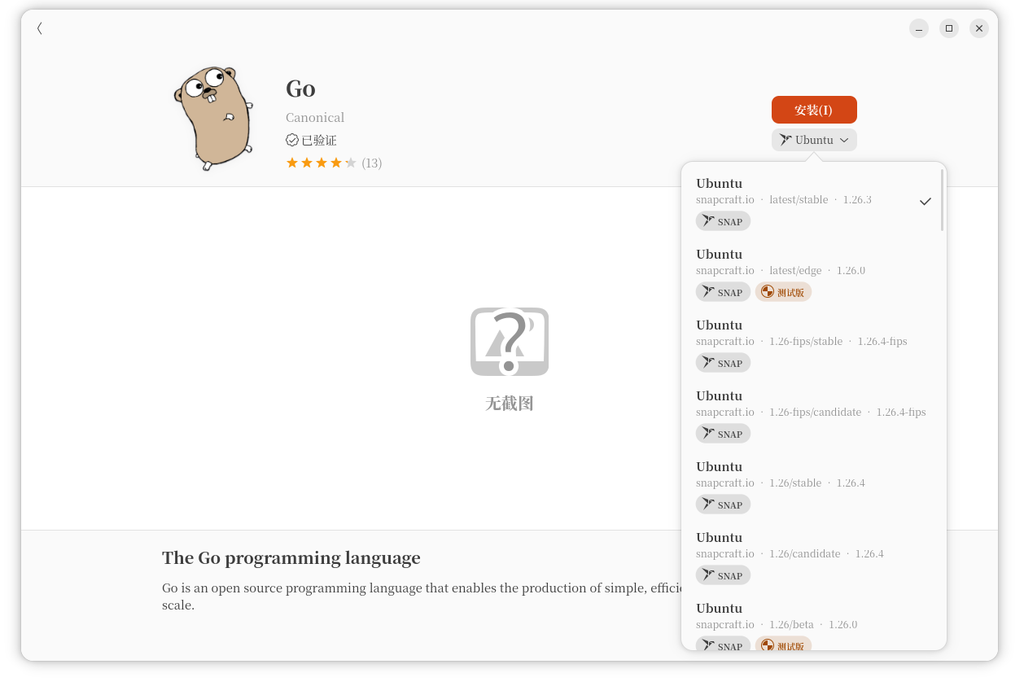1024x681 pixels.
Task: Choose the 1.26-fips/candidate channel entry
Action: click(814, 415)
